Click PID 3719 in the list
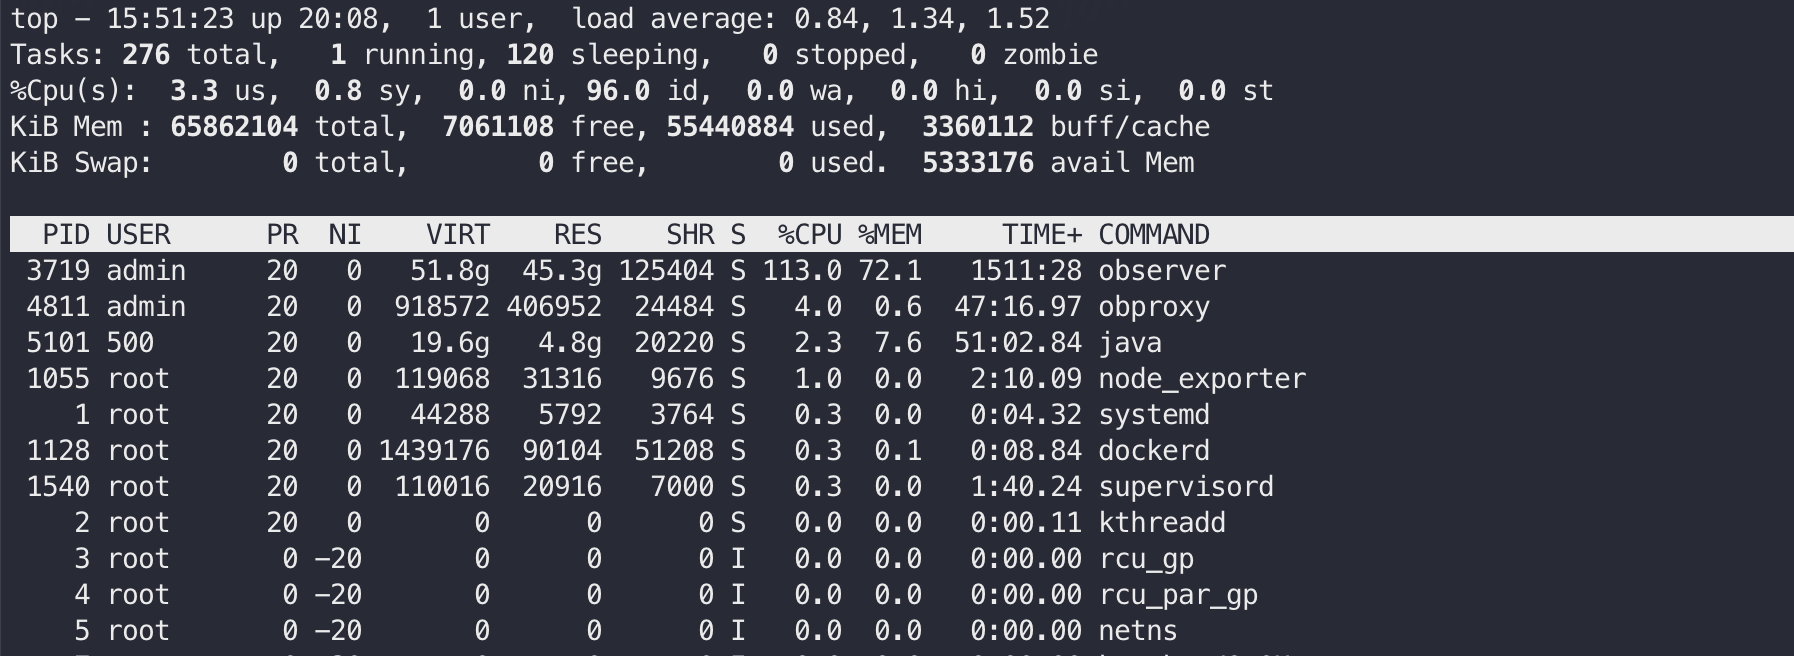1794x656 pixels. tap(58, 271)
